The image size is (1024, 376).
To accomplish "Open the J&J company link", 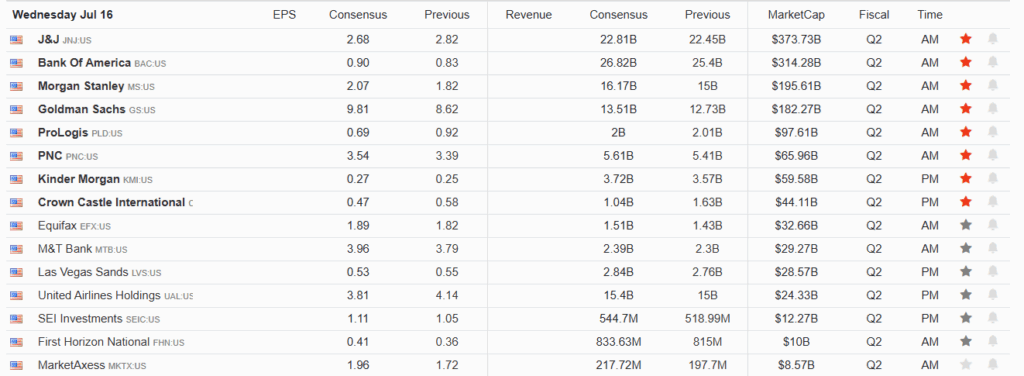I will (x=48, y=39).
